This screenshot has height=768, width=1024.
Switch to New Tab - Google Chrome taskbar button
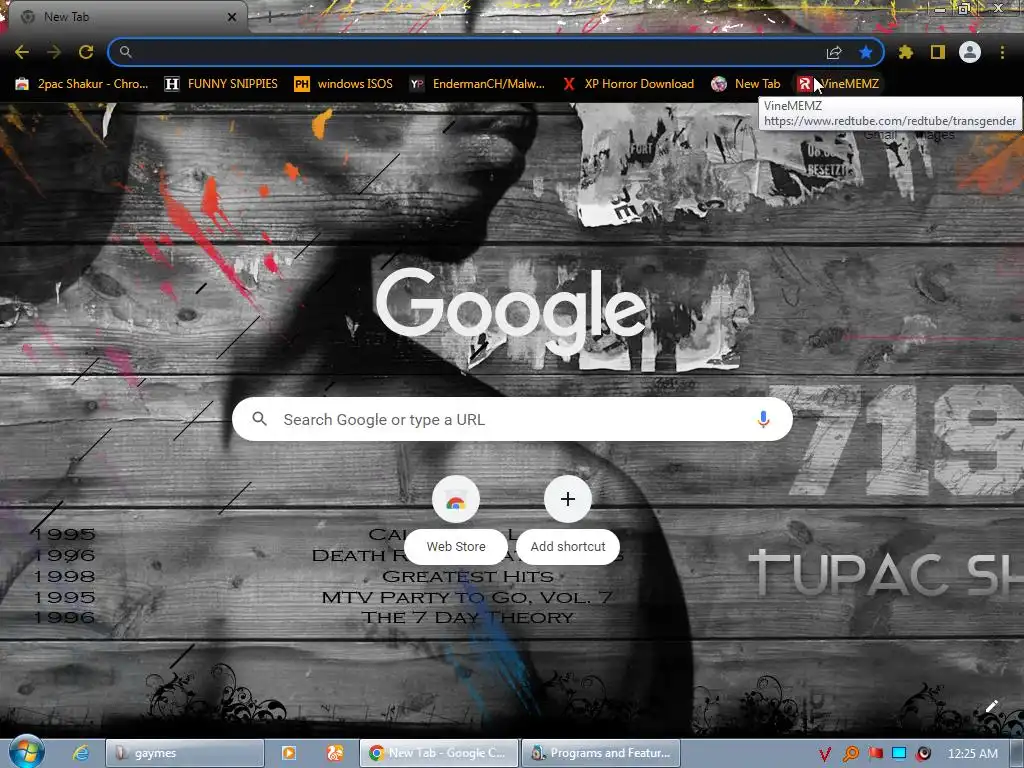[439, 753]
